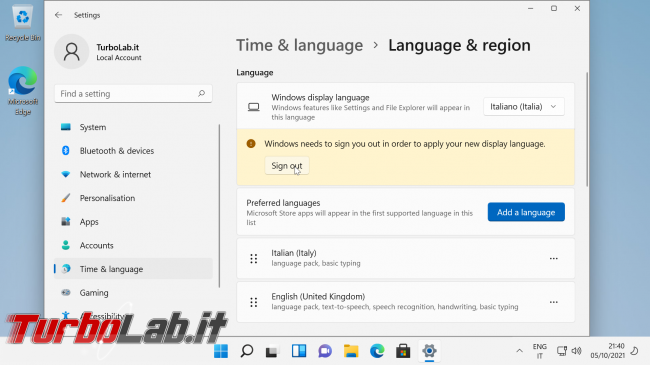Click the content pane vertical scrollbar
Viewport: 650px width, 365px height.
(x=587, y=129)
